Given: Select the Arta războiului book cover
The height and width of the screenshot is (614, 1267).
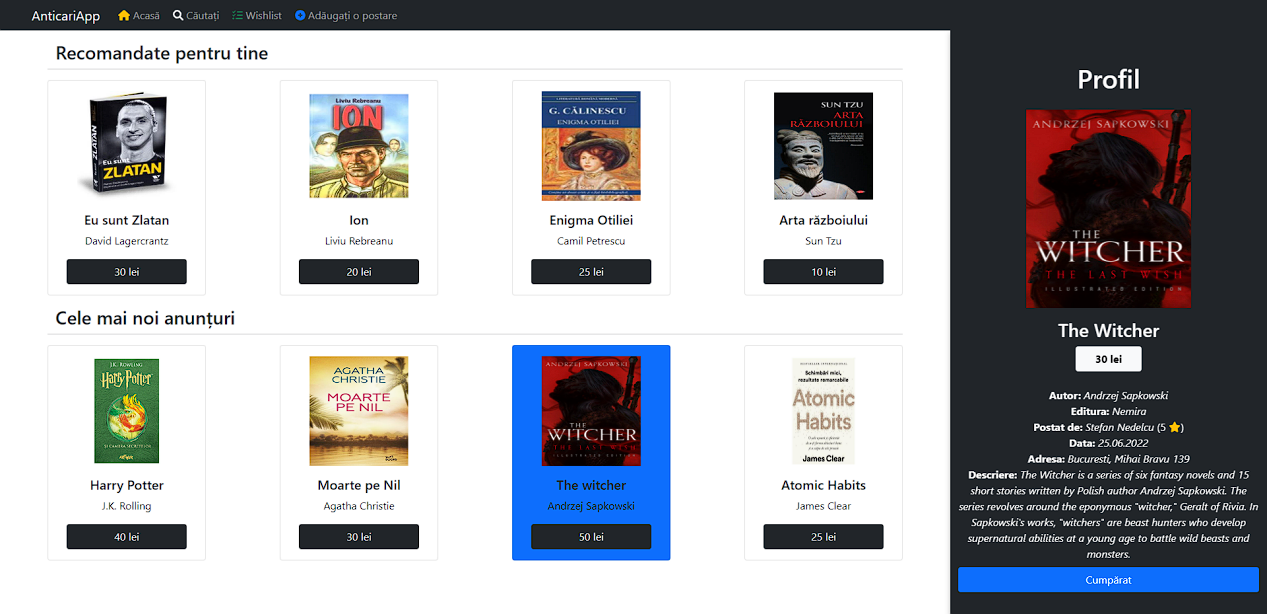Looking at the screenshot, I should coord(823,146).
